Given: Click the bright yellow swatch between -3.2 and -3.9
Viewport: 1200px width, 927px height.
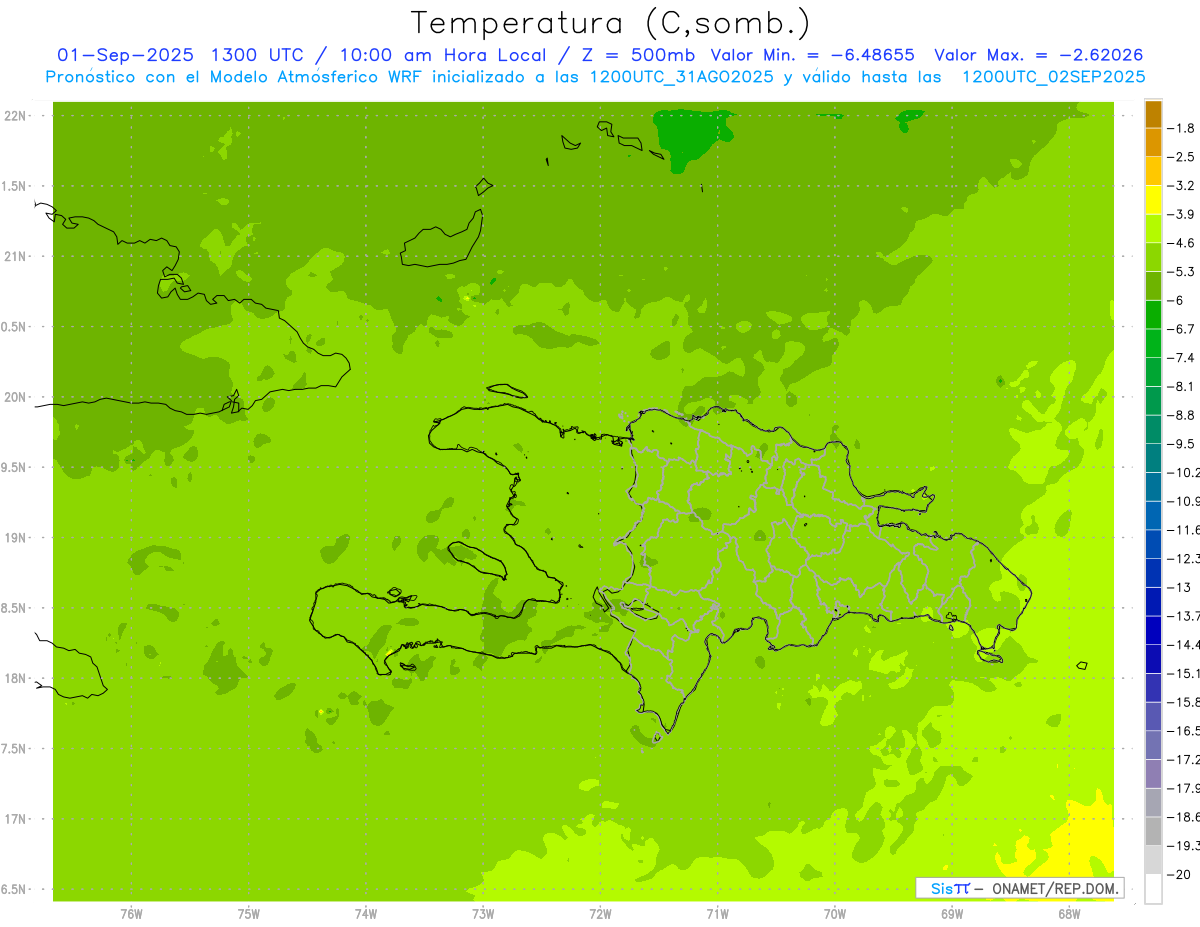Looking at the screenshot, I should pos(1153,200).
